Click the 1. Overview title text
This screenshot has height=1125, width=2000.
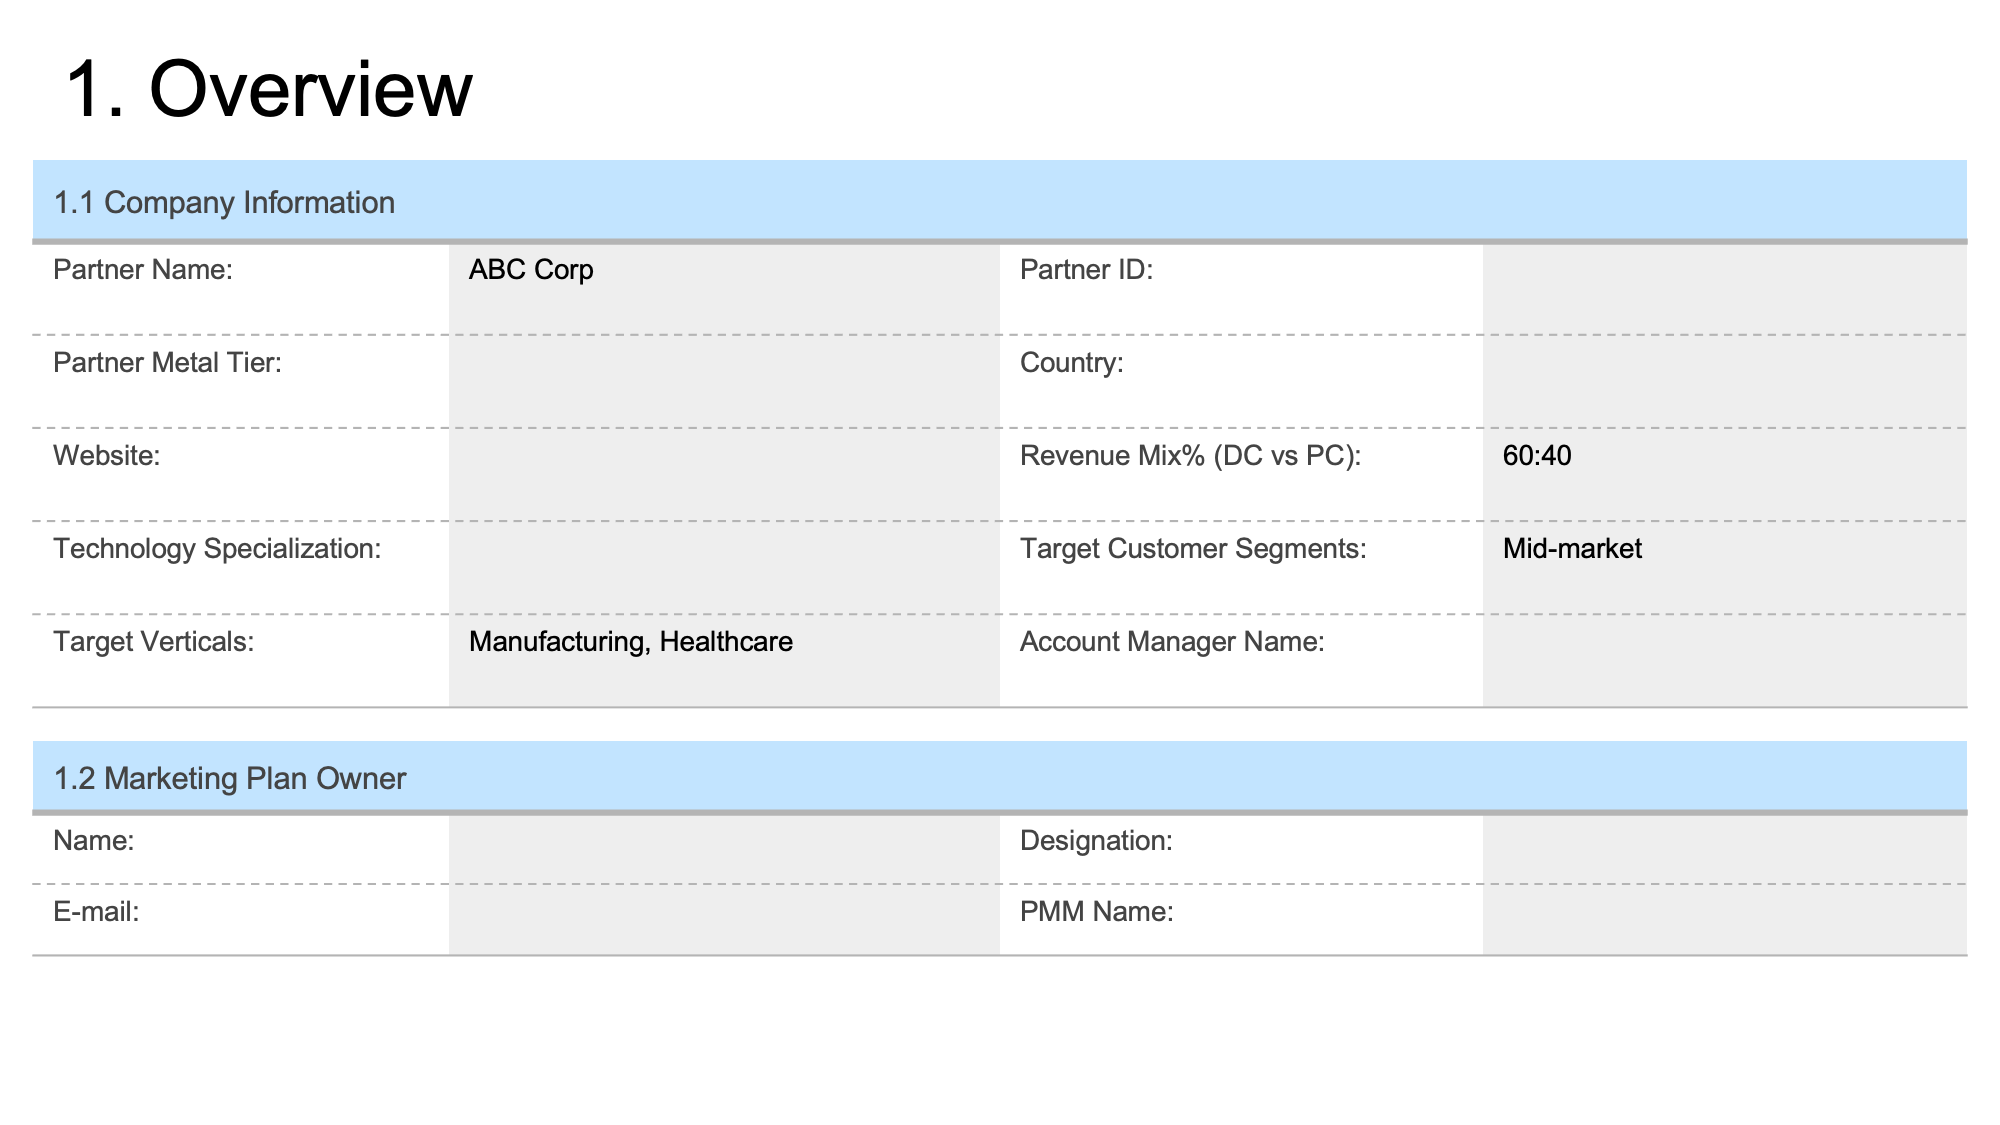[x=269, y=89]
